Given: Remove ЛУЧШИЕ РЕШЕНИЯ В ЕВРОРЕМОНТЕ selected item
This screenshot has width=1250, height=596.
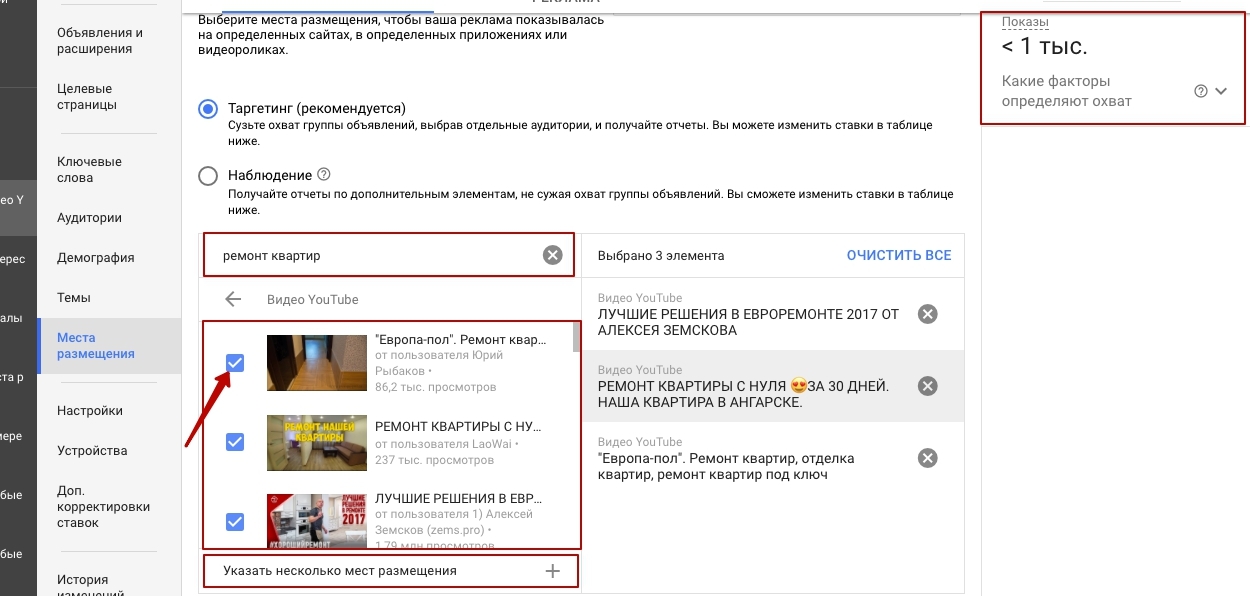Looking at the screenshot, I should [x=928, y=314].
